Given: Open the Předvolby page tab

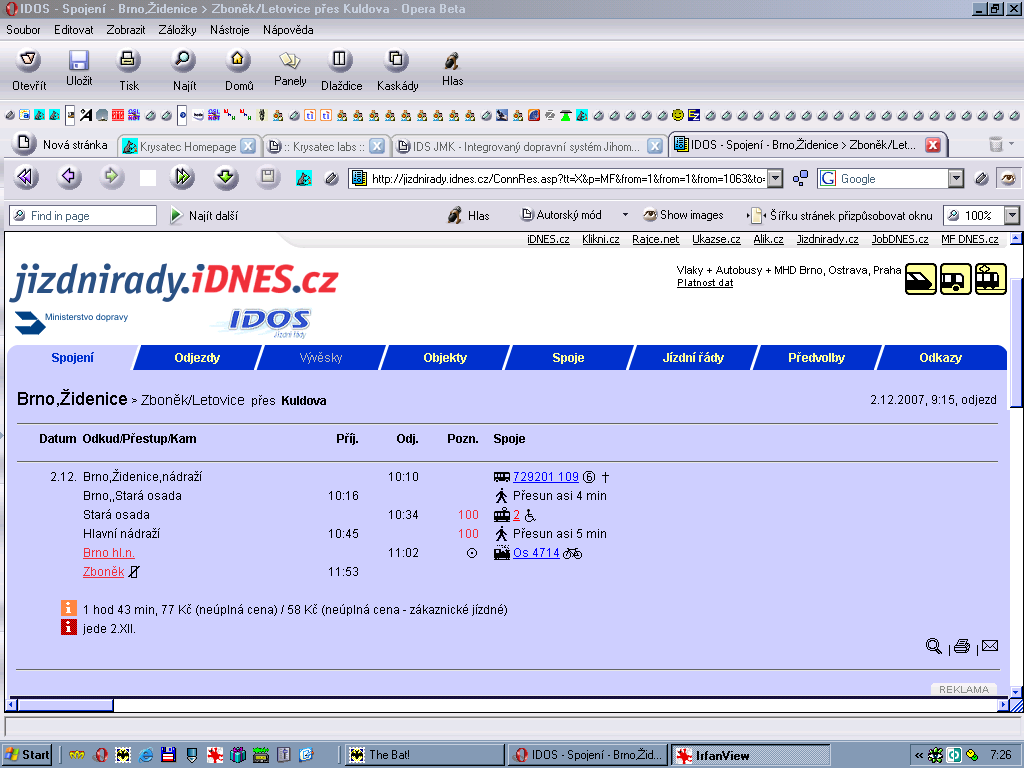Looking at the screenshot, I should click(816, 358).
